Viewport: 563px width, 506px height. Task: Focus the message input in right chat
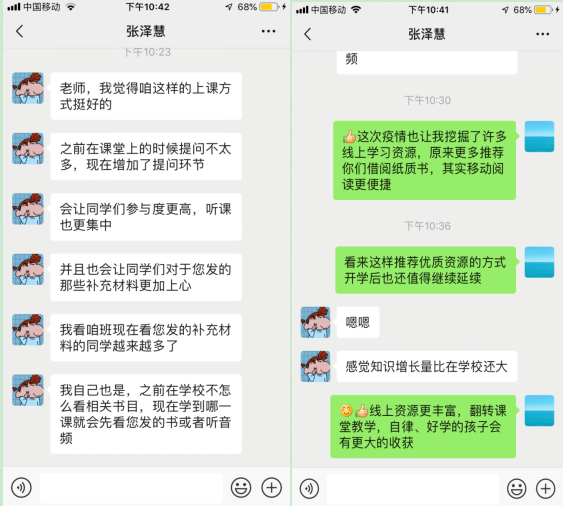pos(413,488)
